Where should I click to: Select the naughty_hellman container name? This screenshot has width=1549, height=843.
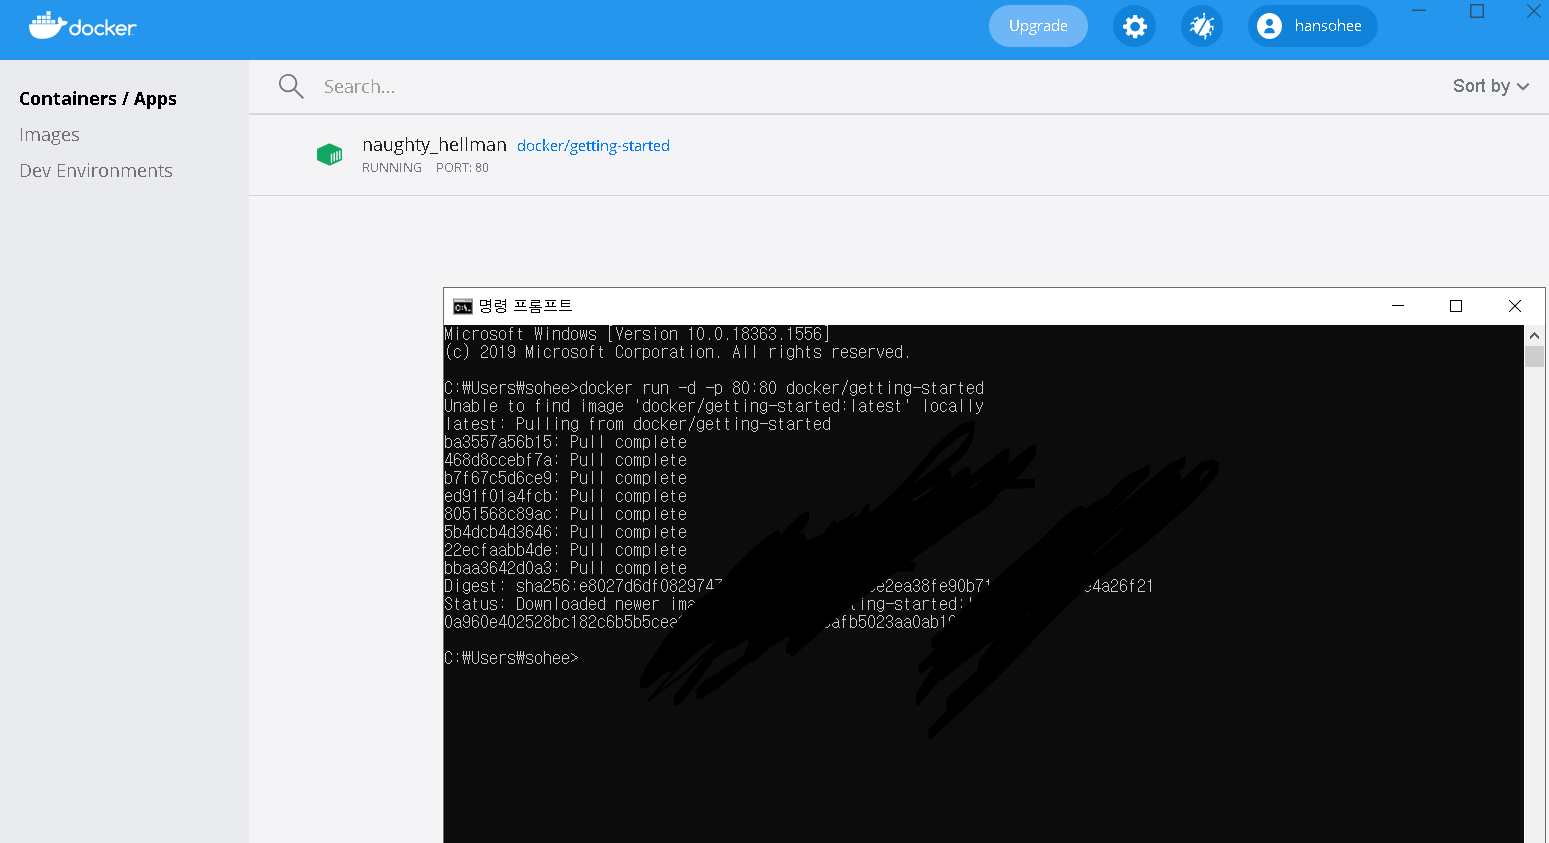coord(434,145)
